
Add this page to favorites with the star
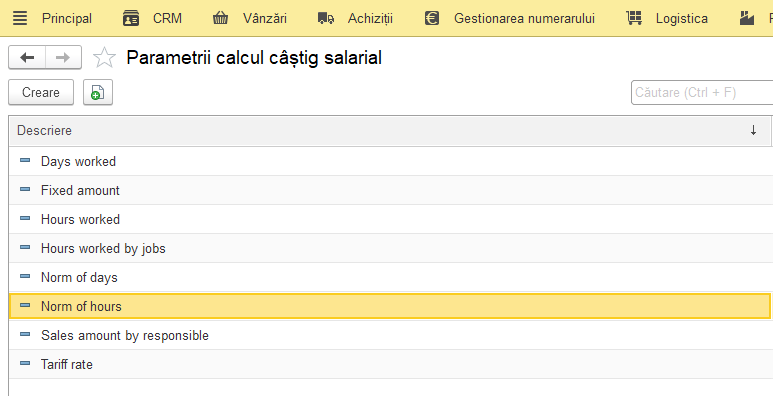click(x=105, y=58)
